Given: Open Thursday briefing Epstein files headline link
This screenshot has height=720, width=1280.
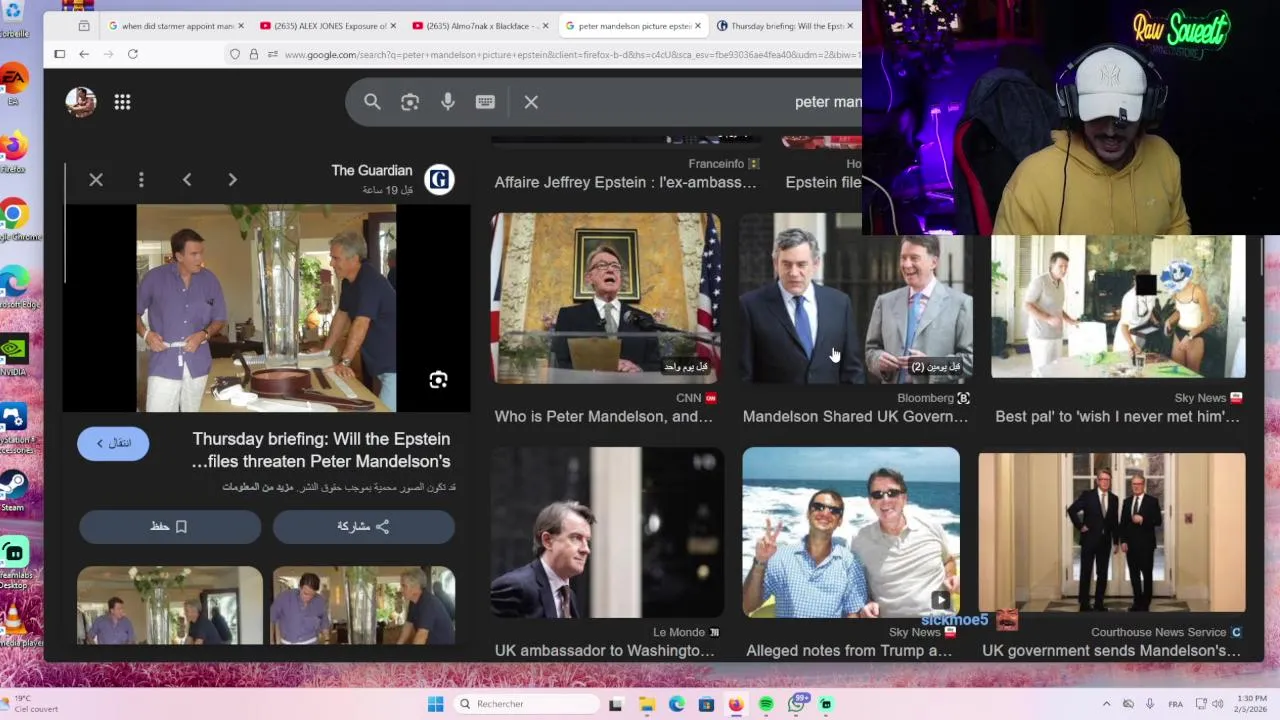Looking at the screenshot, I should click(321, 450).
